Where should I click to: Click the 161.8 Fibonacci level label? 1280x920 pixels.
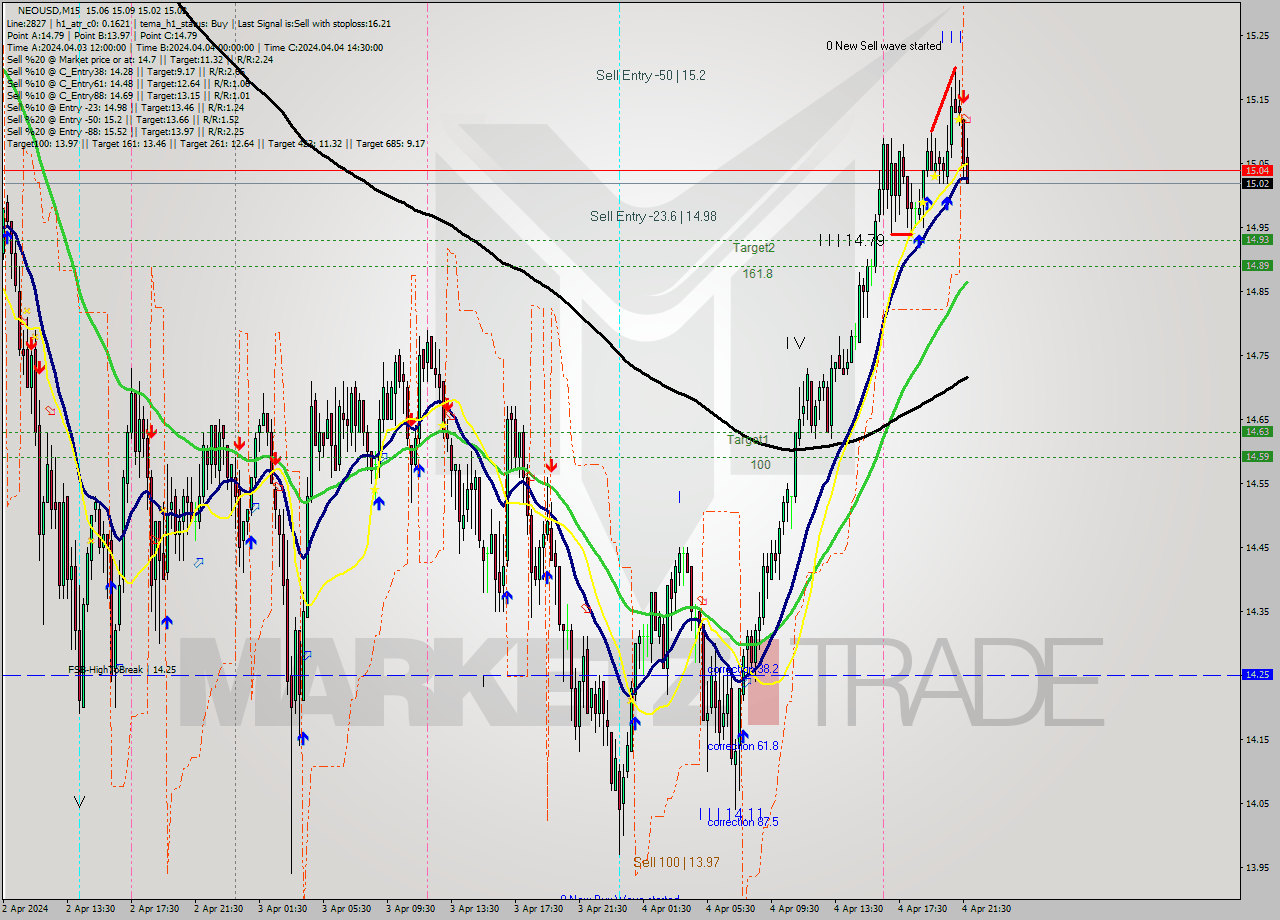[x=757, y=273]
